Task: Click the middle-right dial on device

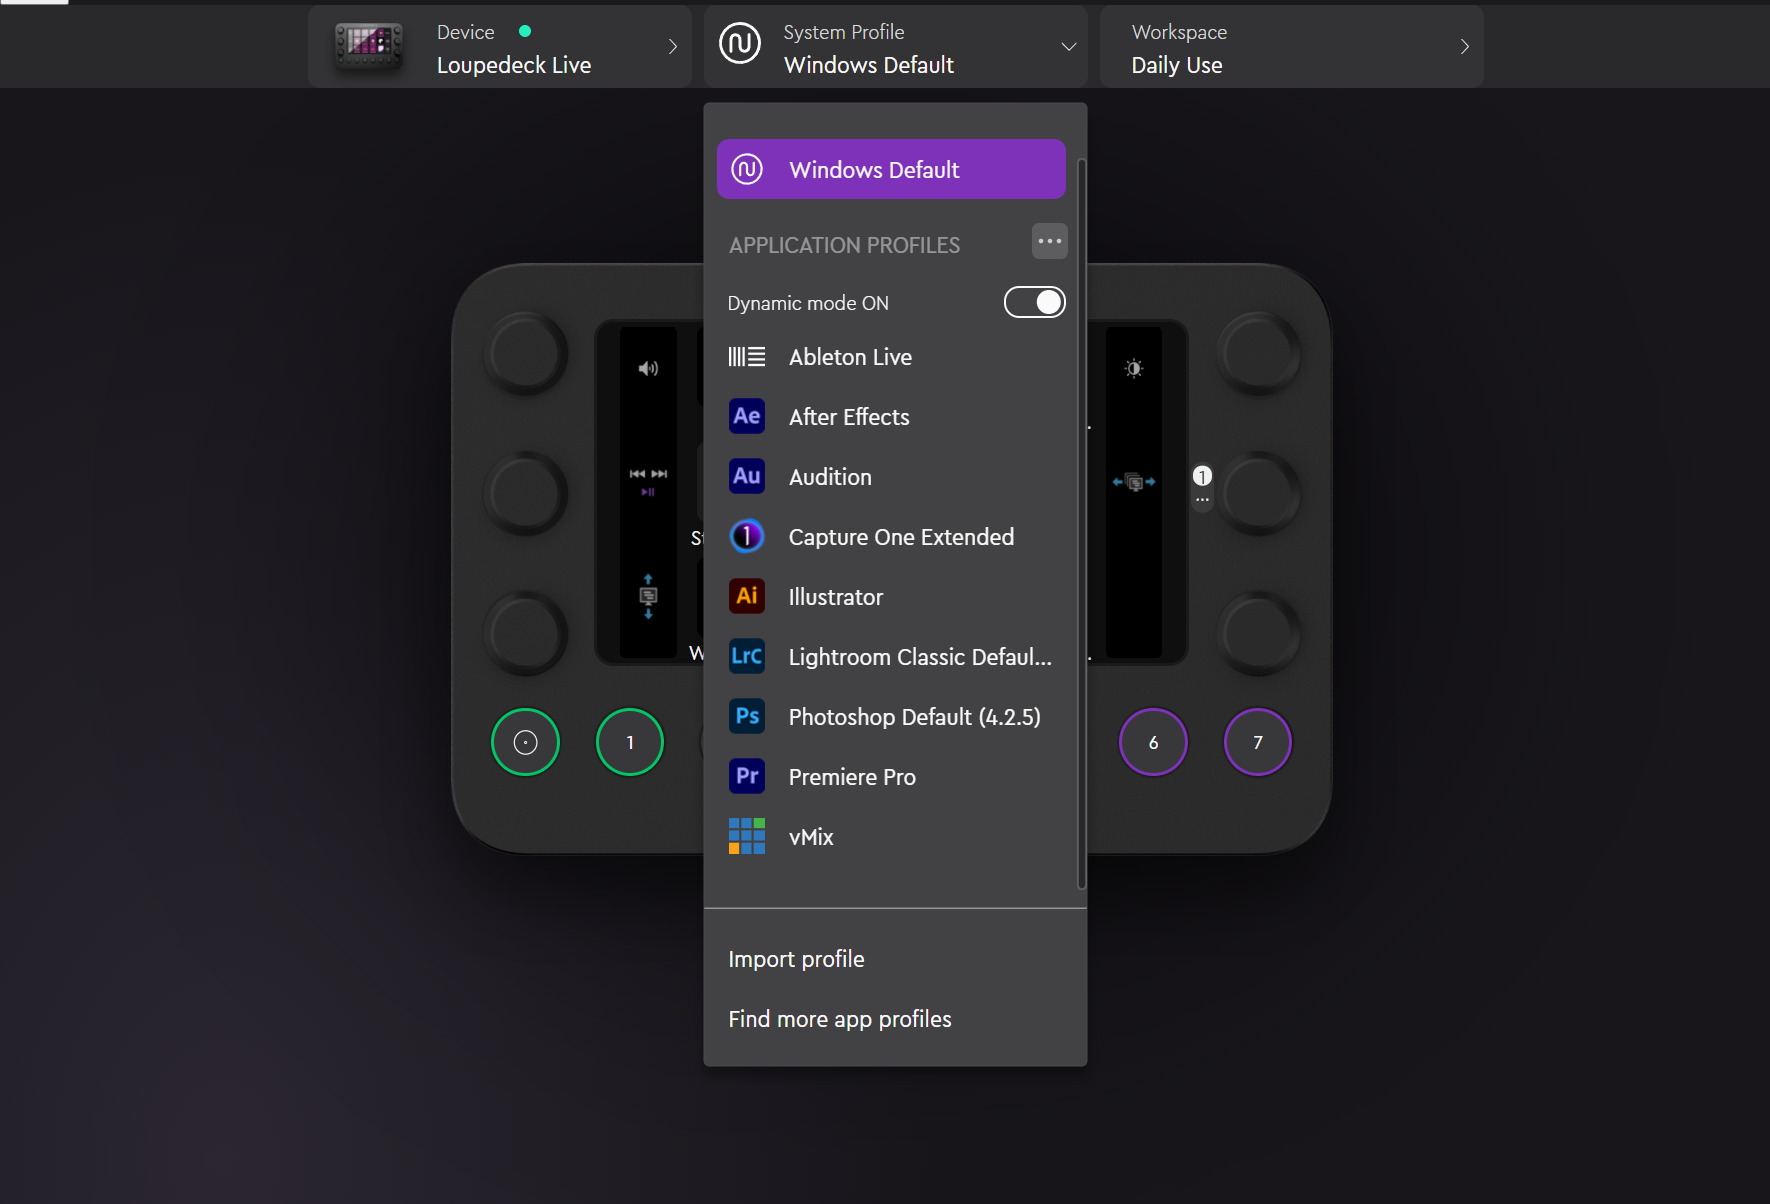Action: [1259, 493]
